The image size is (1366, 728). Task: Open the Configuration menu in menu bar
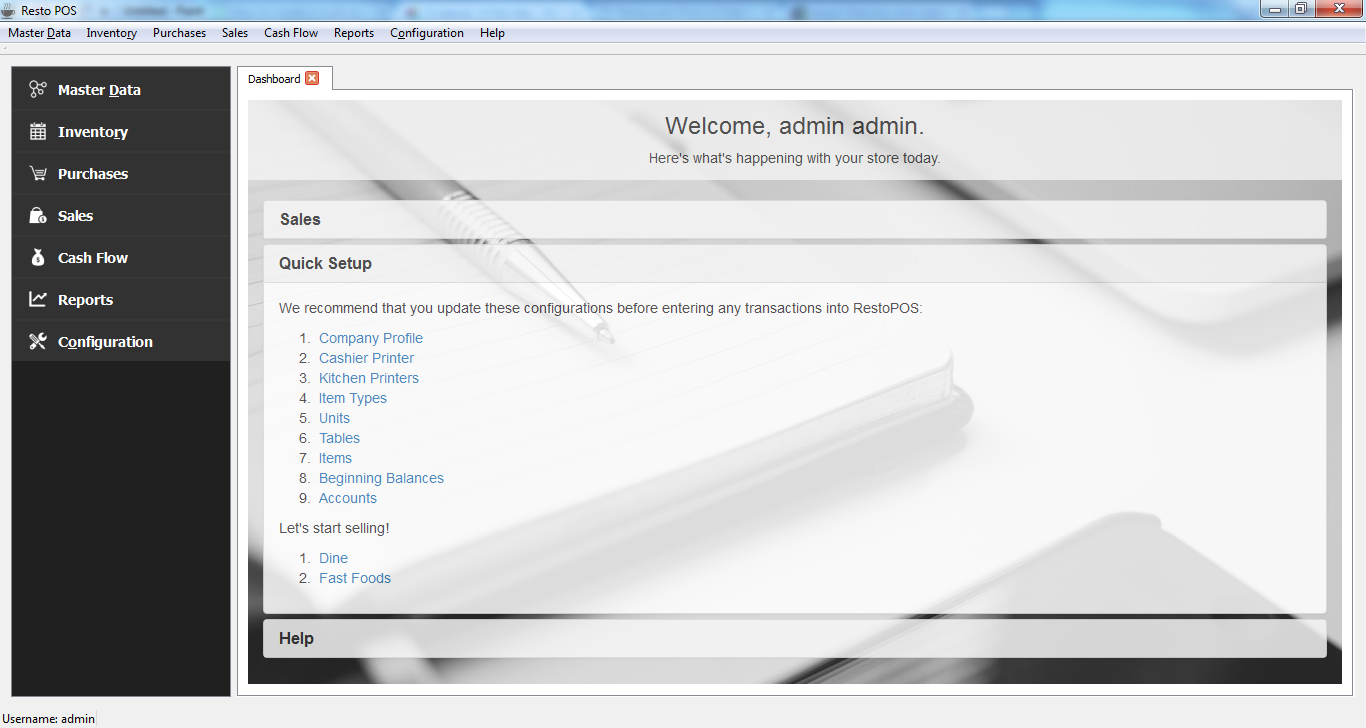point(427,33)
